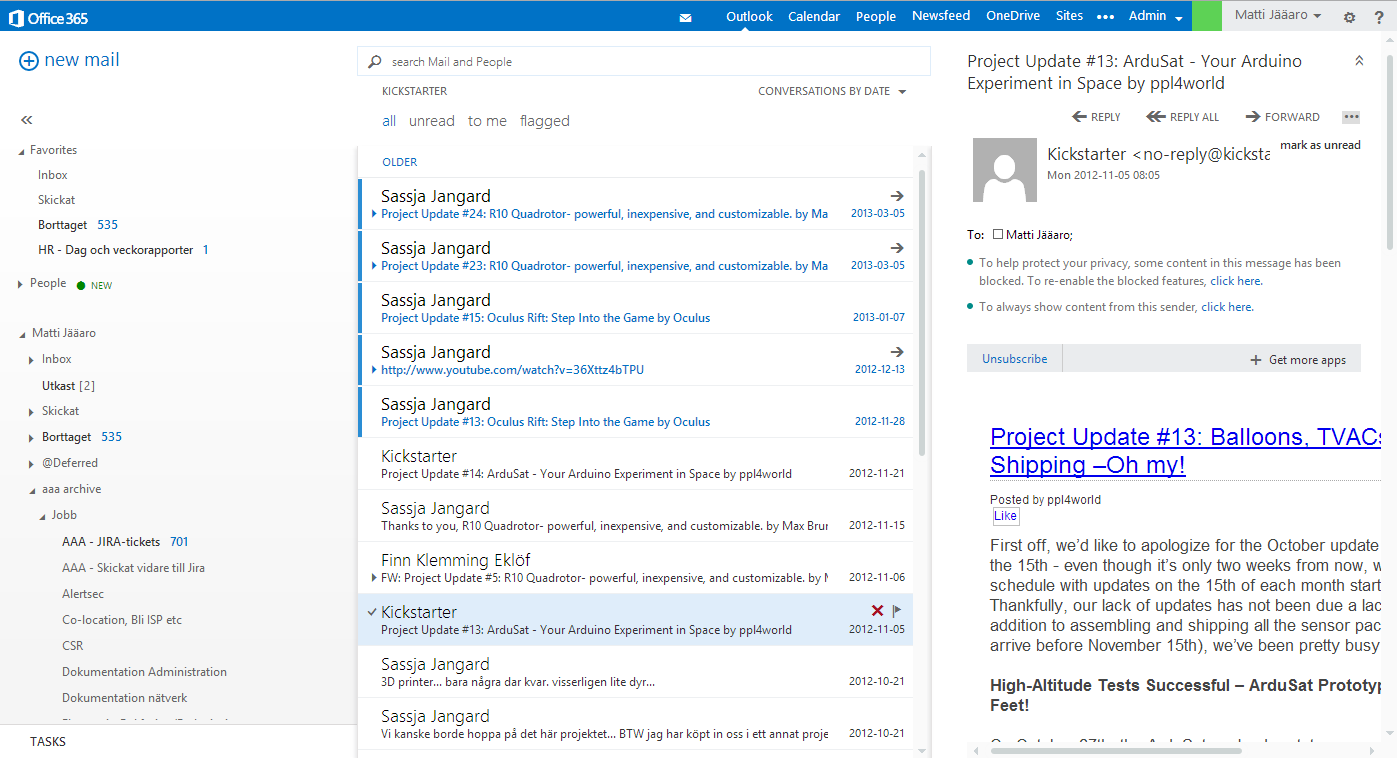Click the new mail plus icon
Image resolution: width=1397 pixels, height=758 pixels.
point(29,61)
